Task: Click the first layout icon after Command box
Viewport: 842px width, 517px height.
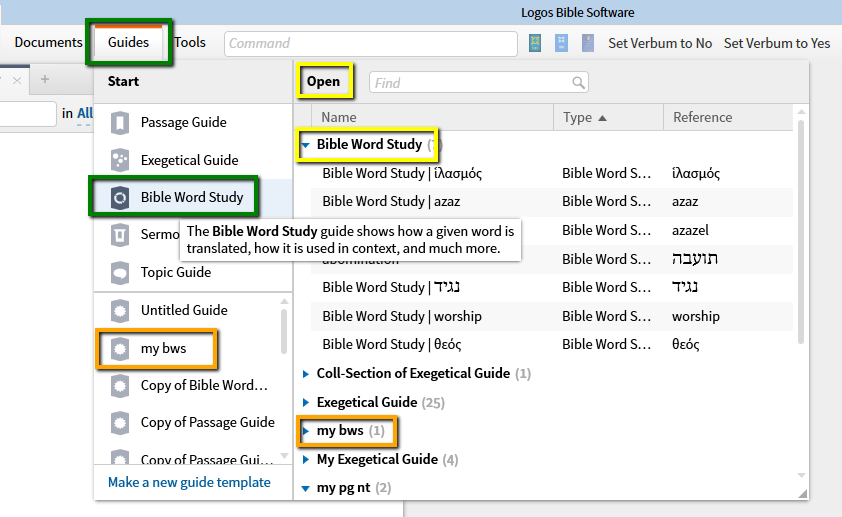Action: [535, 43]
